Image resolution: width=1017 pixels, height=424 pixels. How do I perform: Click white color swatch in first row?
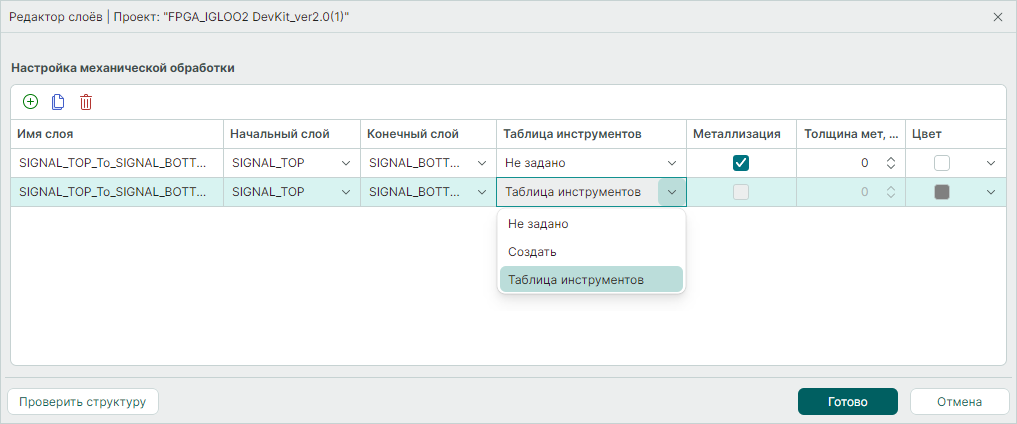tap(942, 163)
